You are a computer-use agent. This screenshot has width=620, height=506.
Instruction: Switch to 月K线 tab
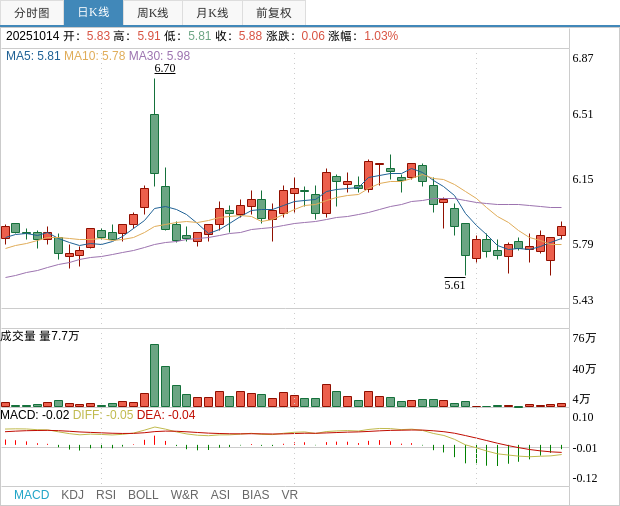tap(212, 13)
